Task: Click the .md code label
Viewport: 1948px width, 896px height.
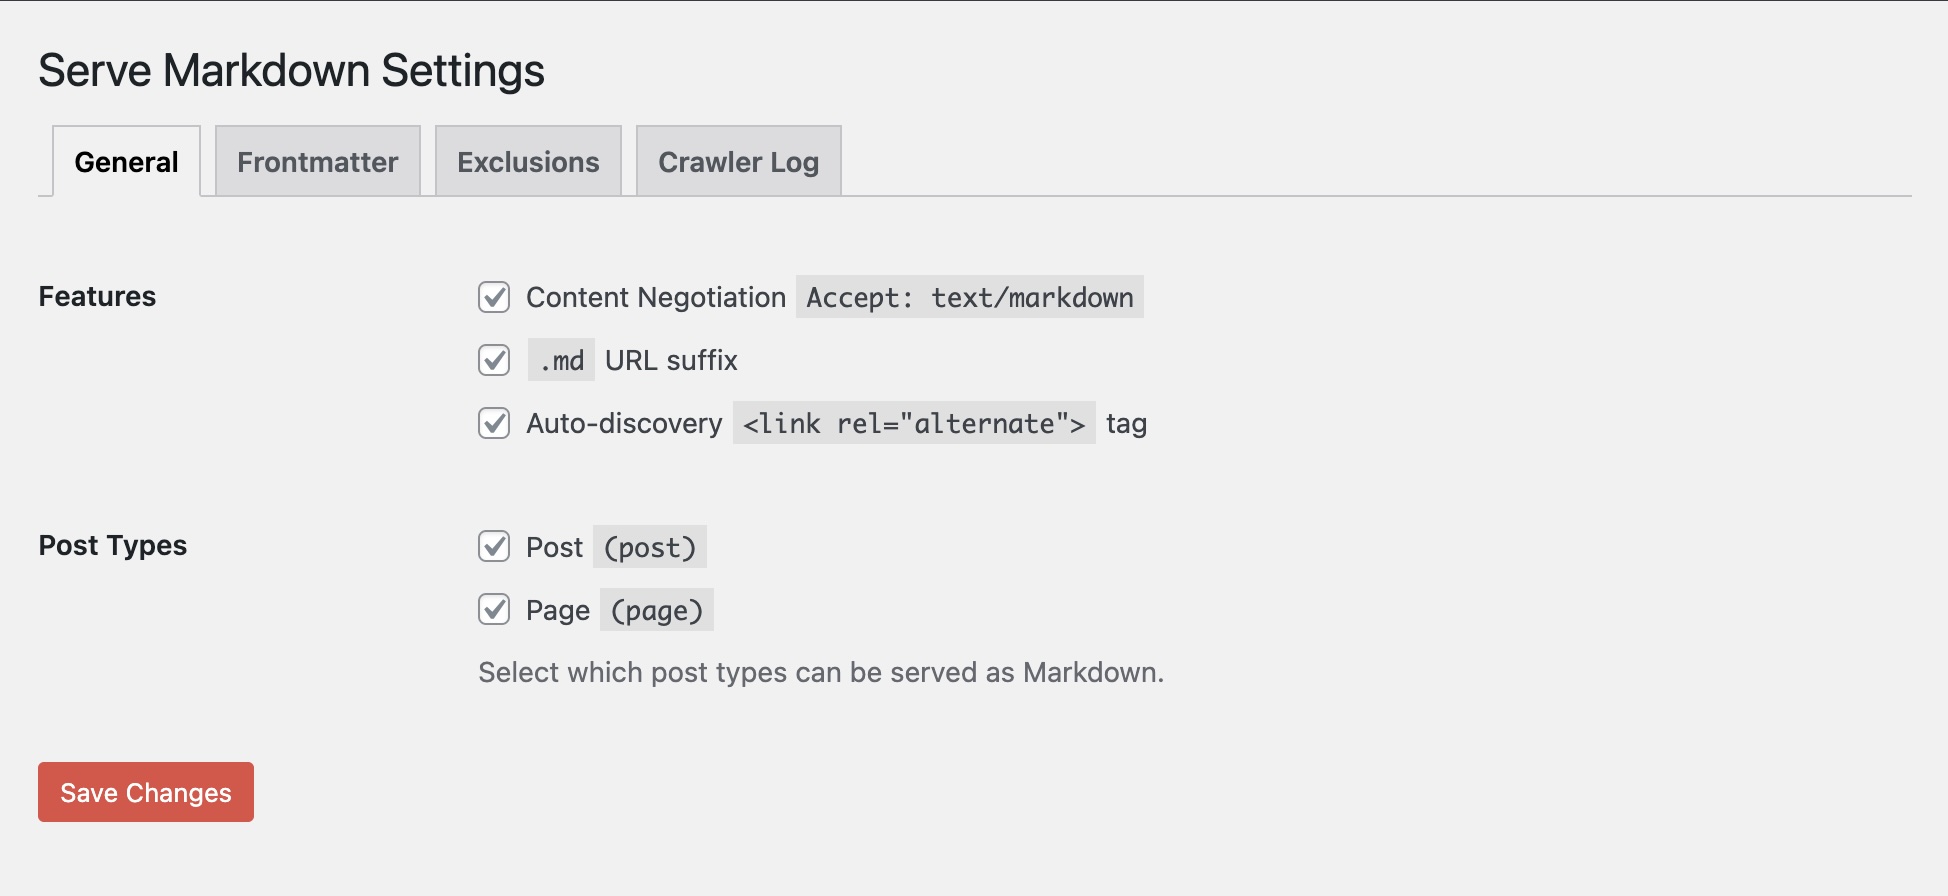Action: [x=561, y=360]
